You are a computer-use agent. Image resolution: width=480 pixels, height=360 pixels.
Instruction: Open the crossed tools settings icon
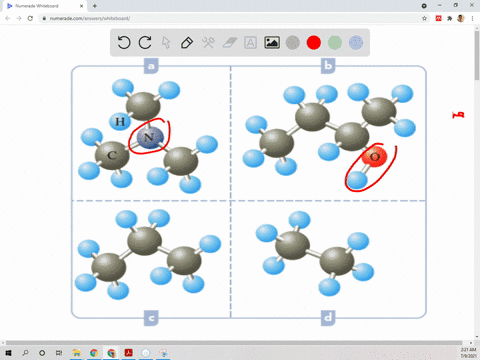(208, 43)
